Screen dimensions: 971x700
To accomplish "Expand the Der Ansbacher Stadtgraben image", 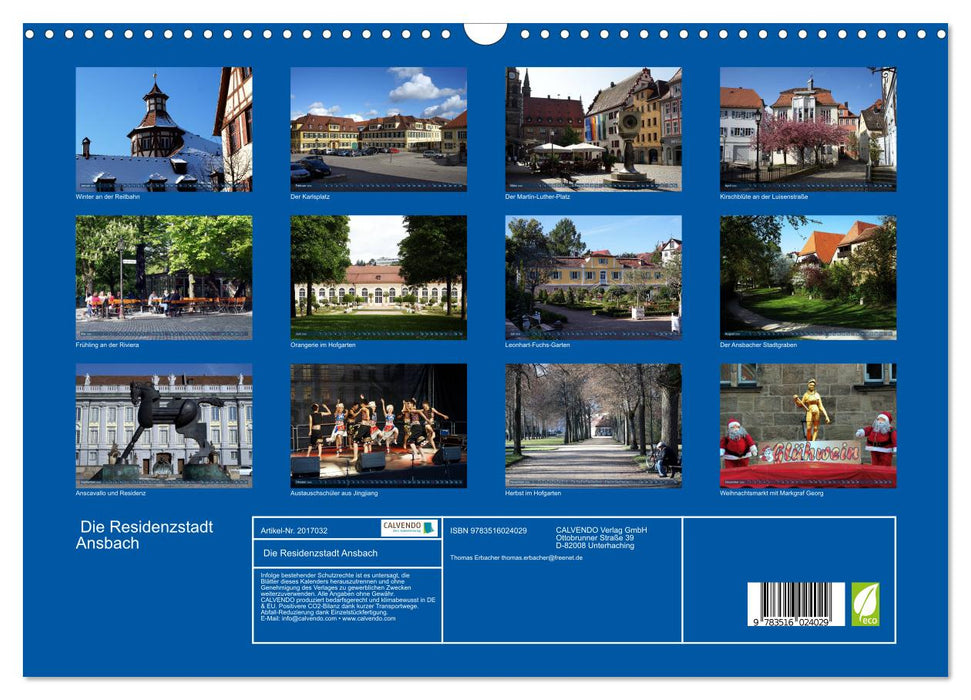I will tap(808, 278).
